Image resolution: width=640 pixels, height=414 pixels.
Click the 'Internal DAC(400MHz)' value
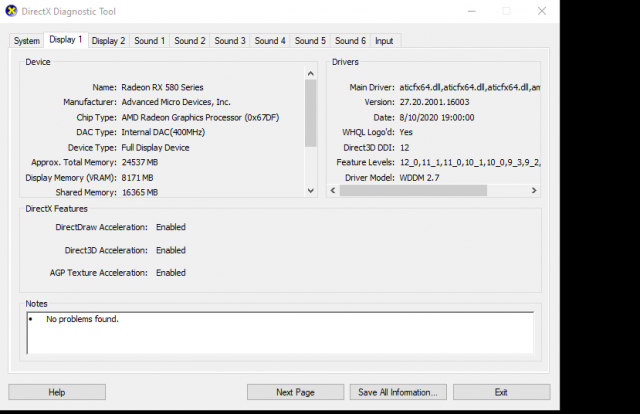(x=163, y=132)
